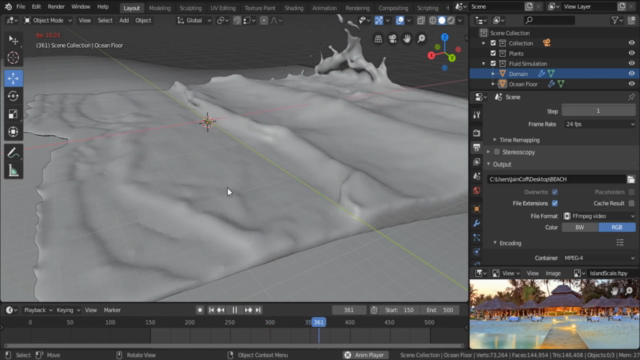
Task: Open the Container MPEG-4 dropdown
Action: [x=599, y=258]
